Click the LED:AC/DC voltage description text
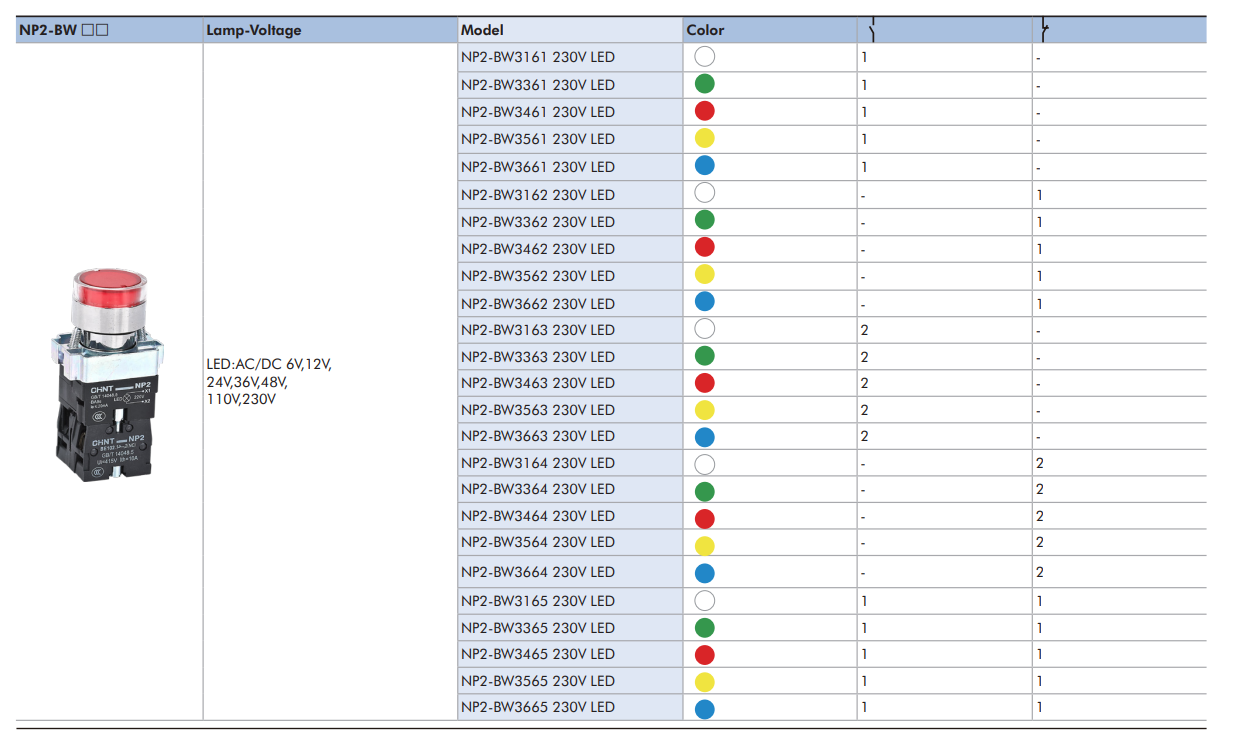The height and width of the screenshot is (732, 1233). coord(268,382)
